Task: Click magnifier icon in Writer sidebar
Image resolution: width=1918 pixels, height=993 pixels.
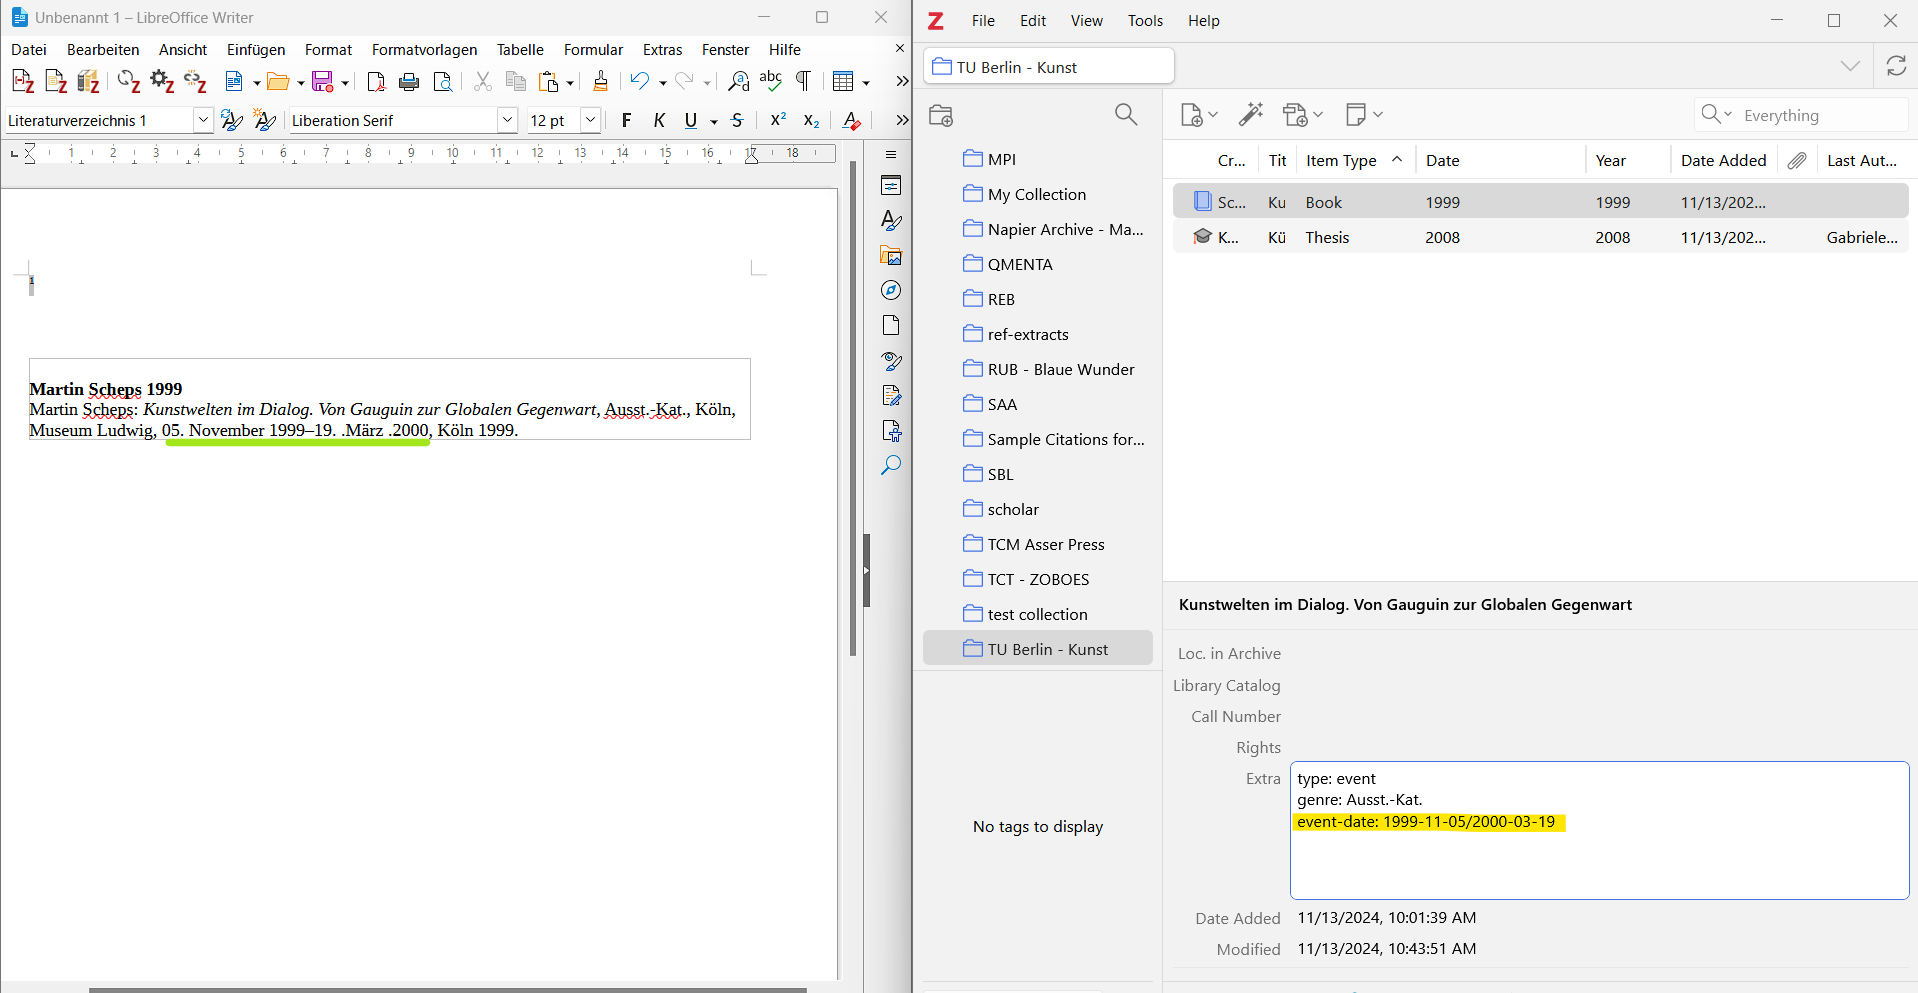Action: [x=891, y=466]
